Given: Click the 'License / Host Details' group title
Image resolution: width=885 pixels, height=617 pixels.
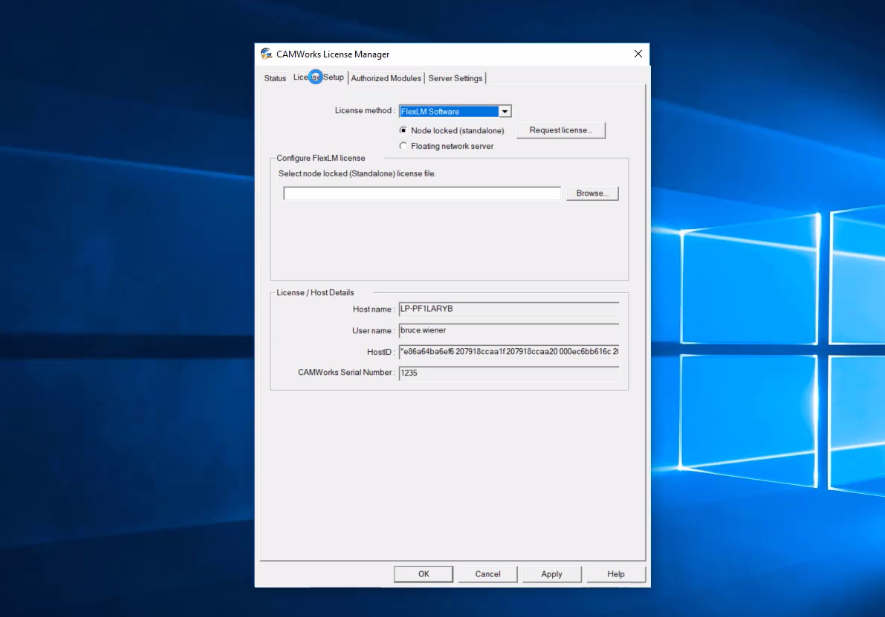Looking at the screenshot, I should (315, 292).
